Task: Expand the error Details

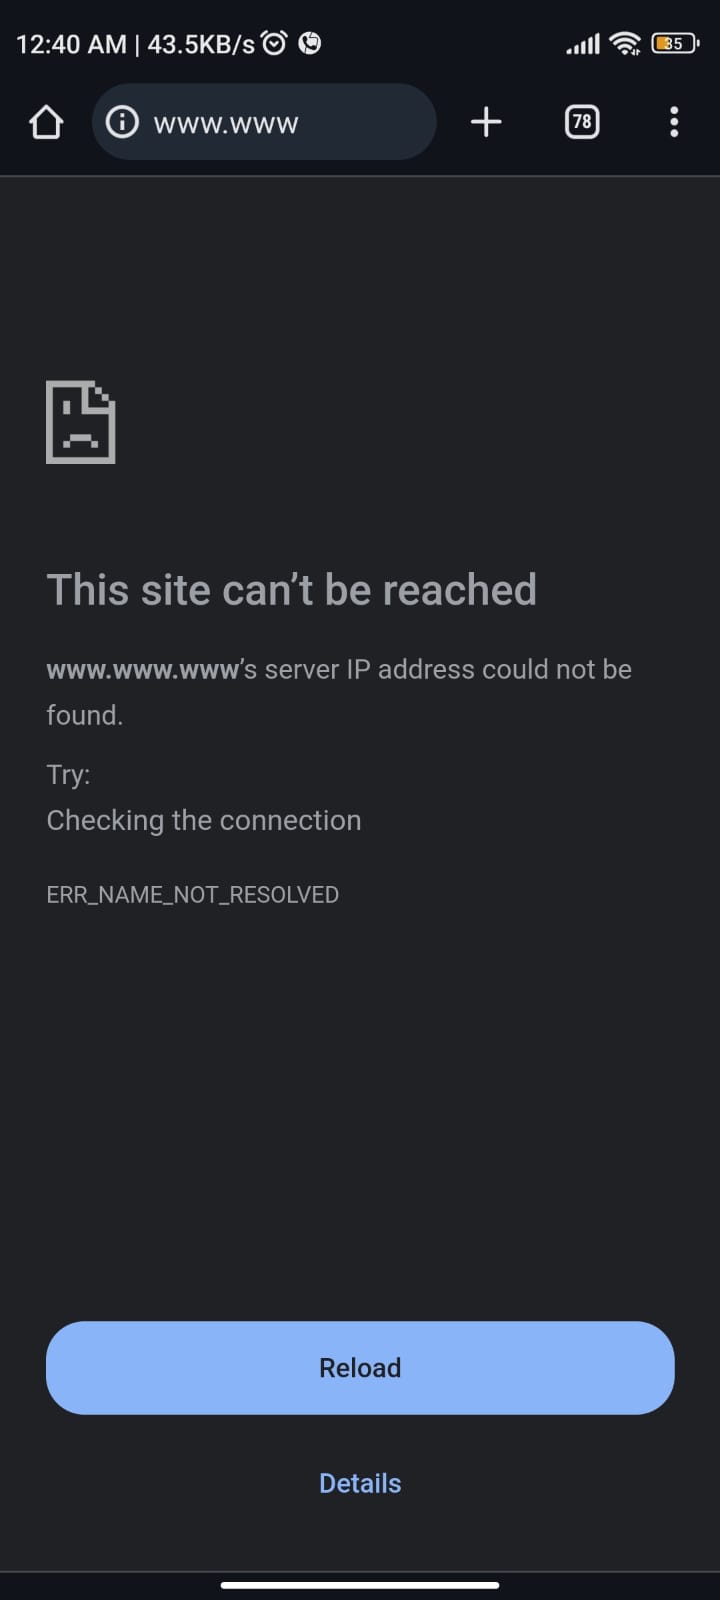Action: tap(360, 1483)
